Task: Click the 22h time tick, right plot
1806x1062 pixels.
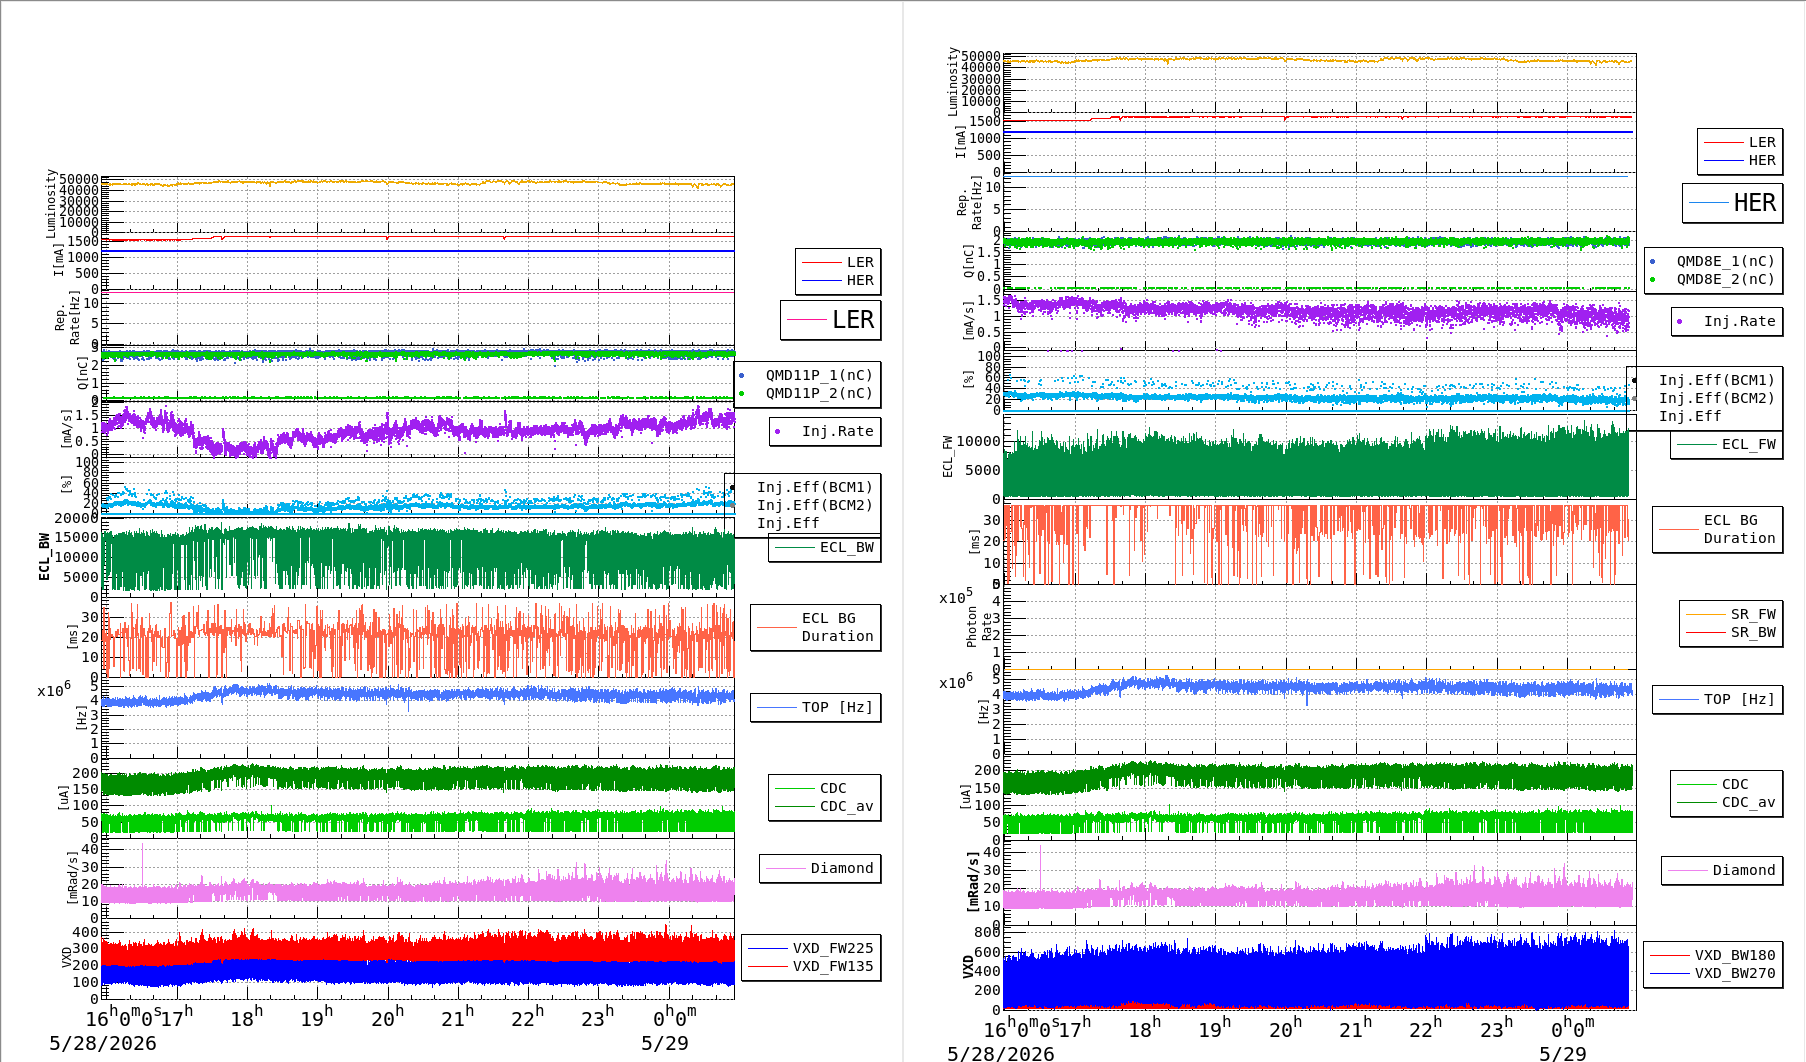Action: click(1427, 1027)
